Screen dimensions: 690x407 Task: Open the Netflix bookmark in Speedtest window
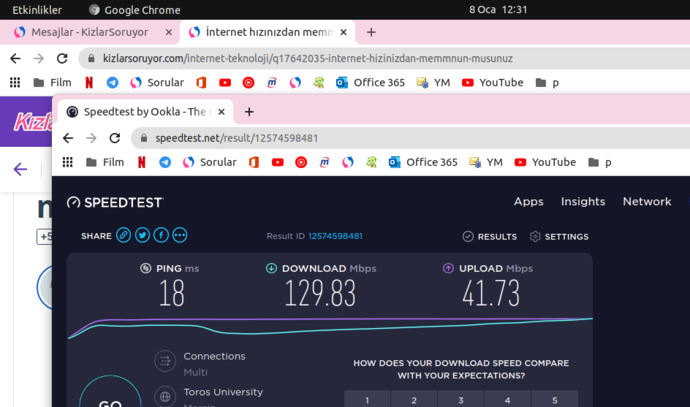click(x=141, y=162)
